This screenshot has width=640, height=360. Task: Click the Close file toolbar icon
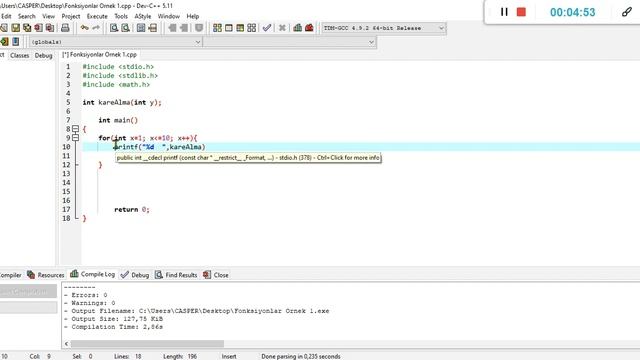(38, 28)
